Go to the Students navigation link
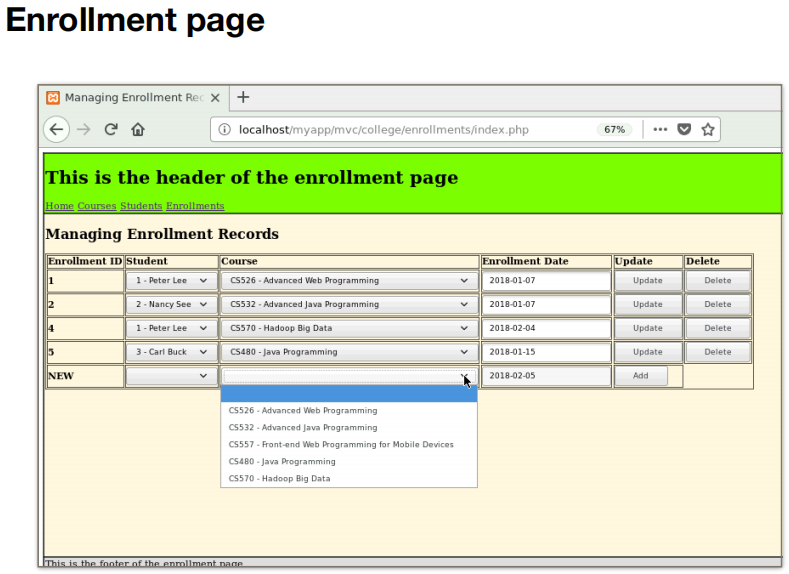The width and height of the screenshot is (789, 574). point(141,206)
